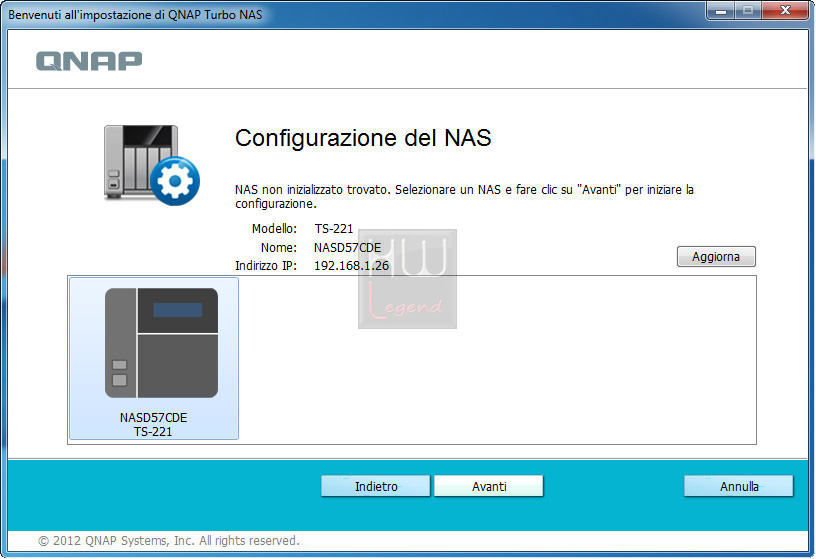The image size is (816, 559).
Task: Click the QNAP logo in header
Action: (89, 61)
